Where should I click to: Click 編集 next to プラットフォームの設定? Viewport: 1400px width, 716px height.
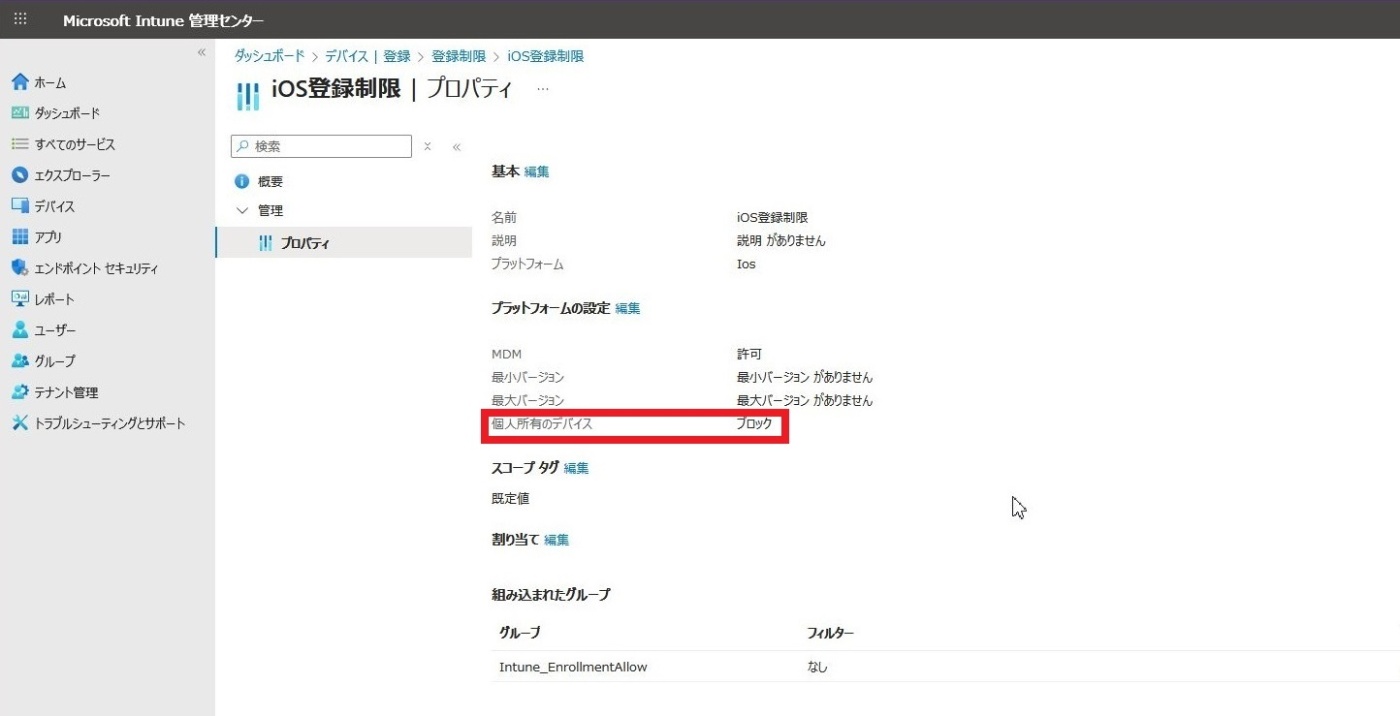[x=628, y=308]
